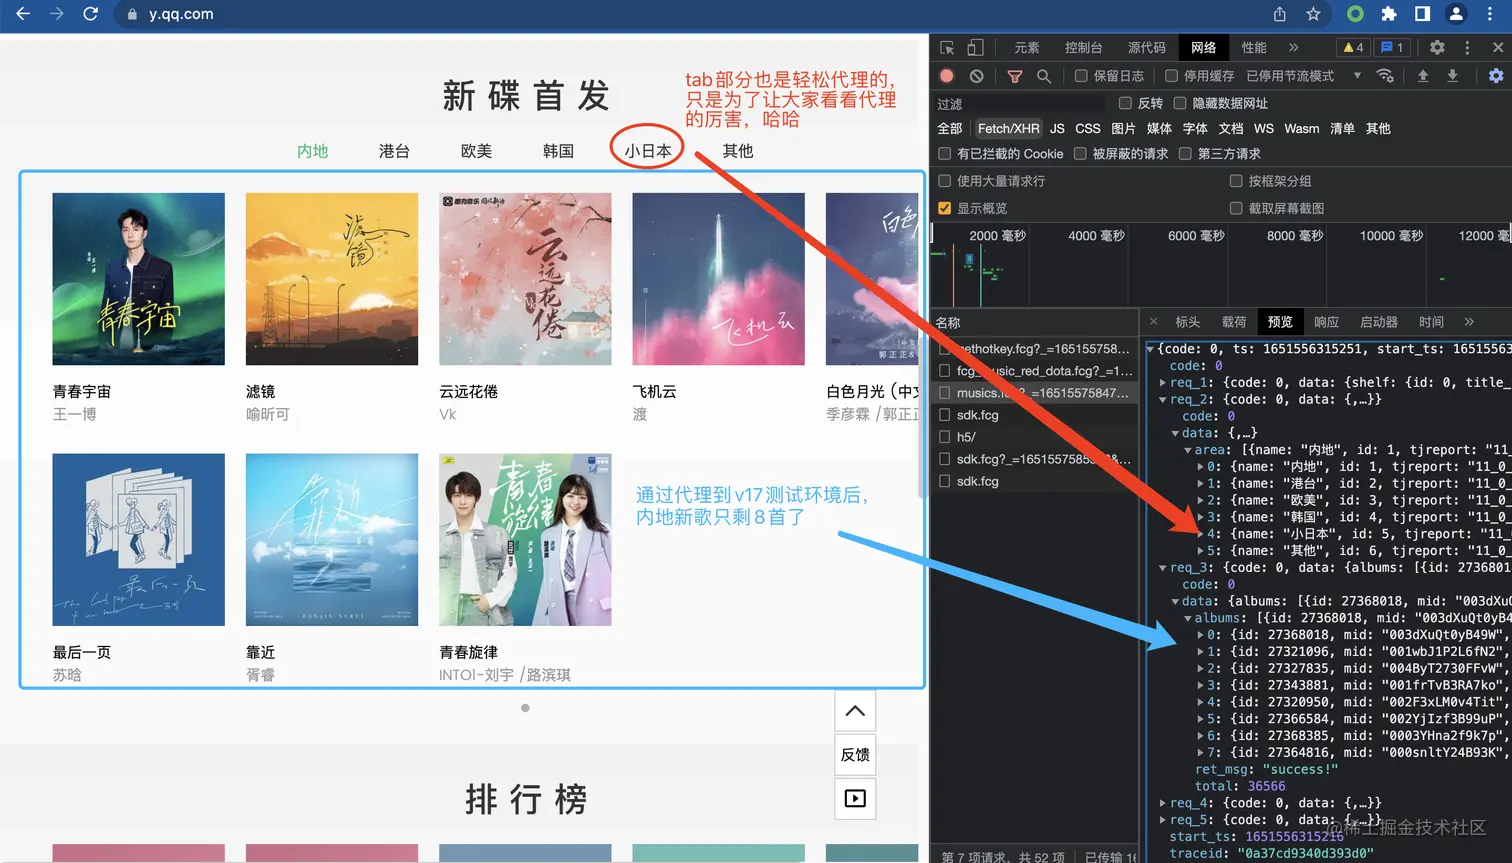Click the share page icon in address bar
The height and width of the screenshot is (863, 1512).
(1280, 14)
